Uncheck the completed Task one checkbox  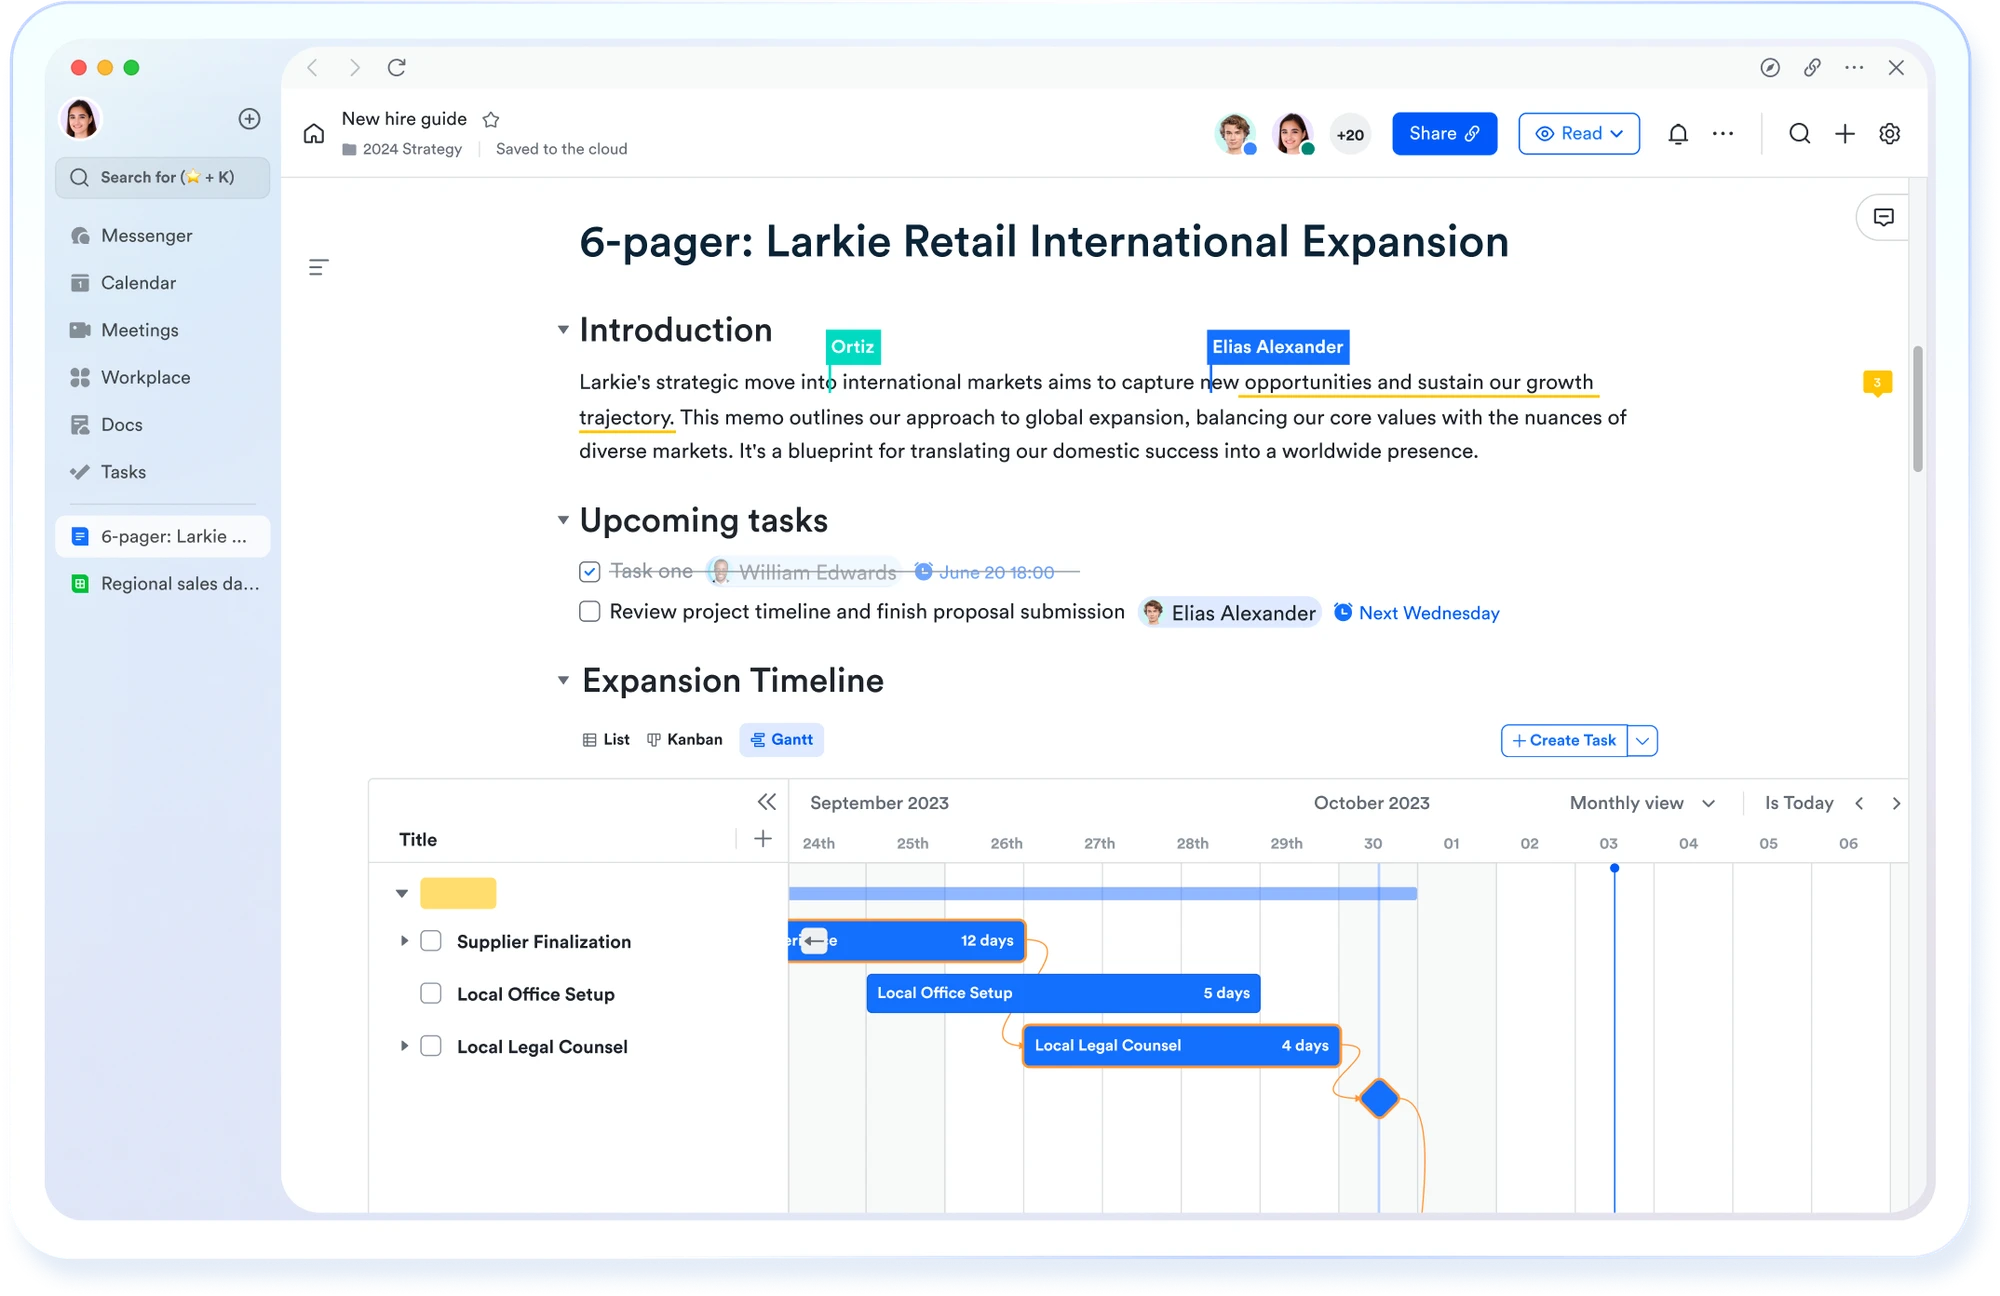[590, 572]
